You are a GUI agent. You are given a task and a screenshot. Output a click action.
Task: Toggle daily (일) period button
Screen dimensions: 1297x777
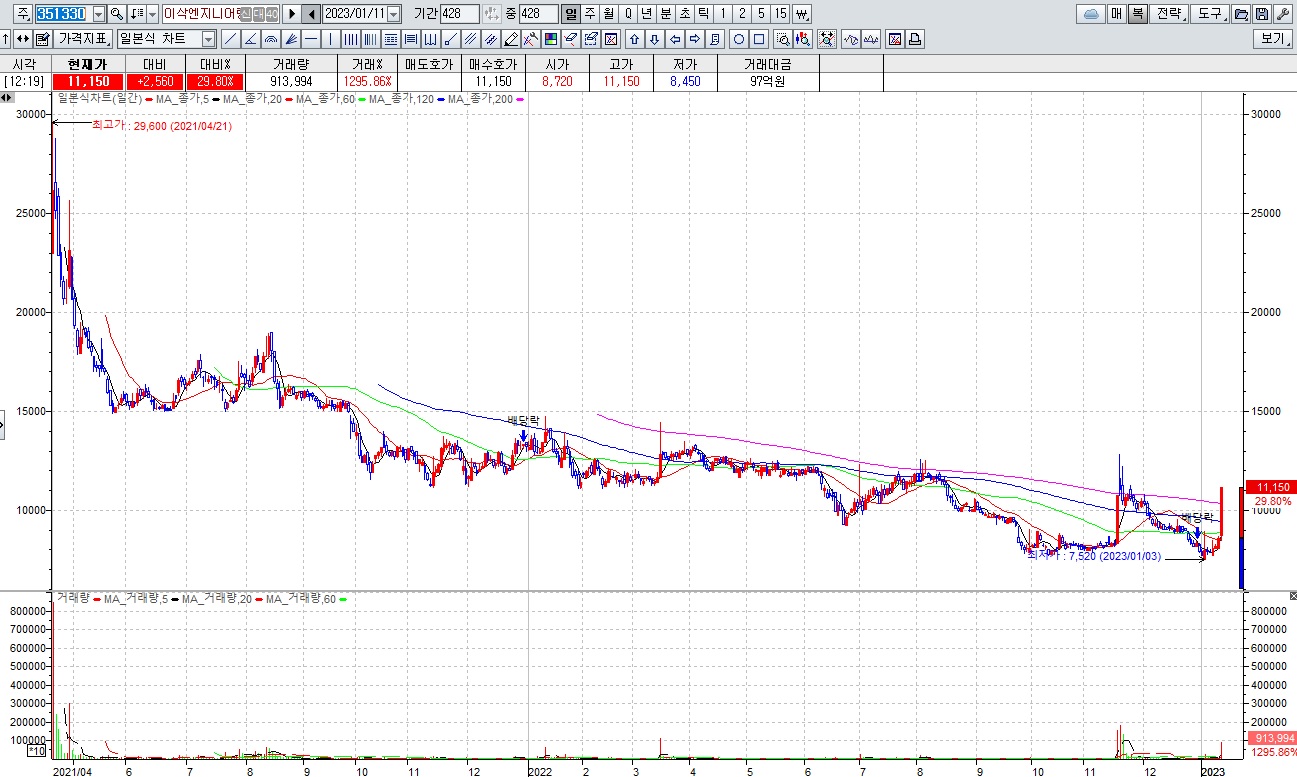coord(569,14)
